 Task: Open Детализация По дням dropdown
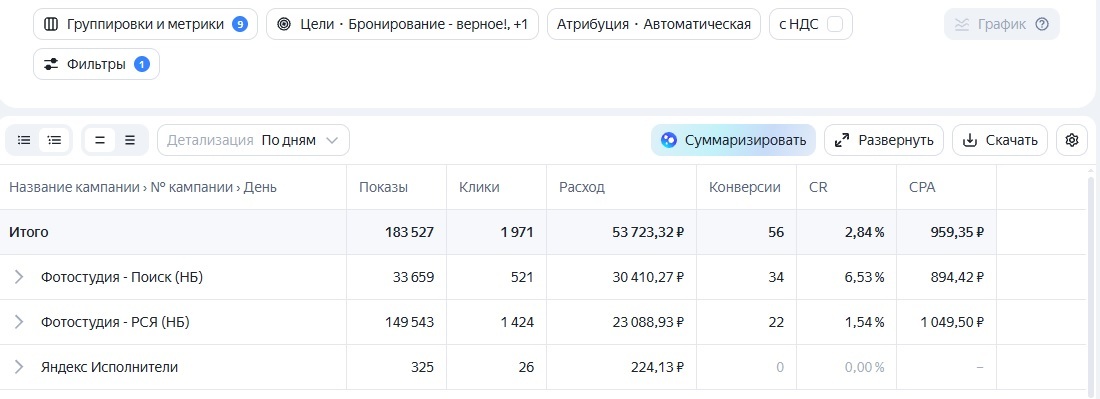[x=253, y=140]
